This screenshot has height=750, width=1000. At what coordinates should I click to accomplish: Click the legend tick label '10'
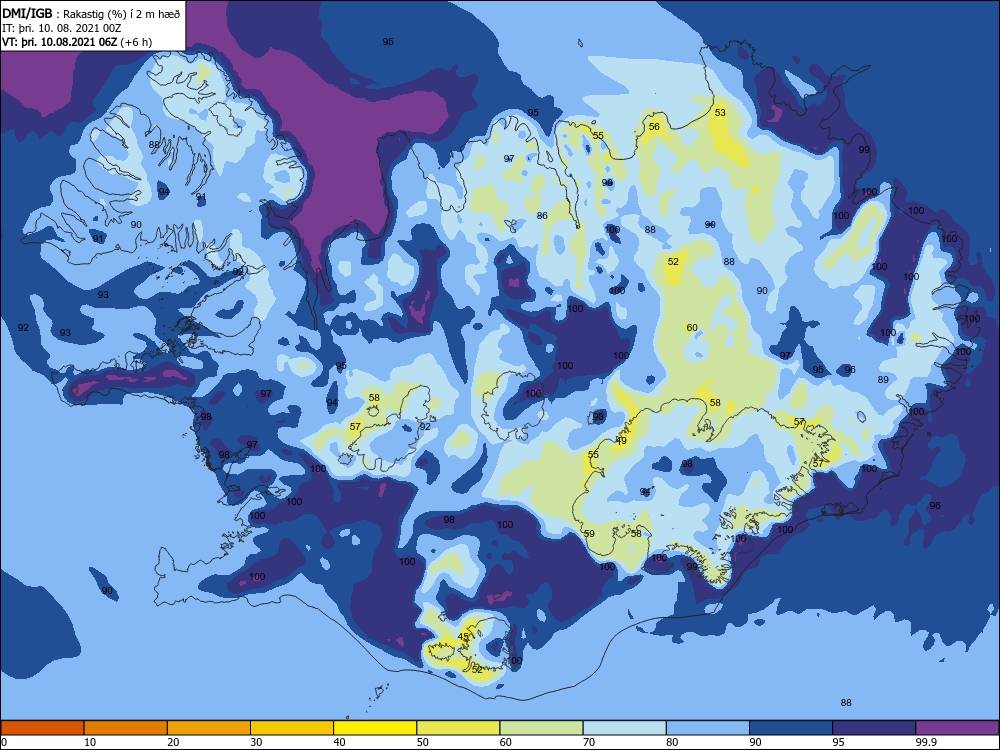pyautogui.click(x=90, y=742)
